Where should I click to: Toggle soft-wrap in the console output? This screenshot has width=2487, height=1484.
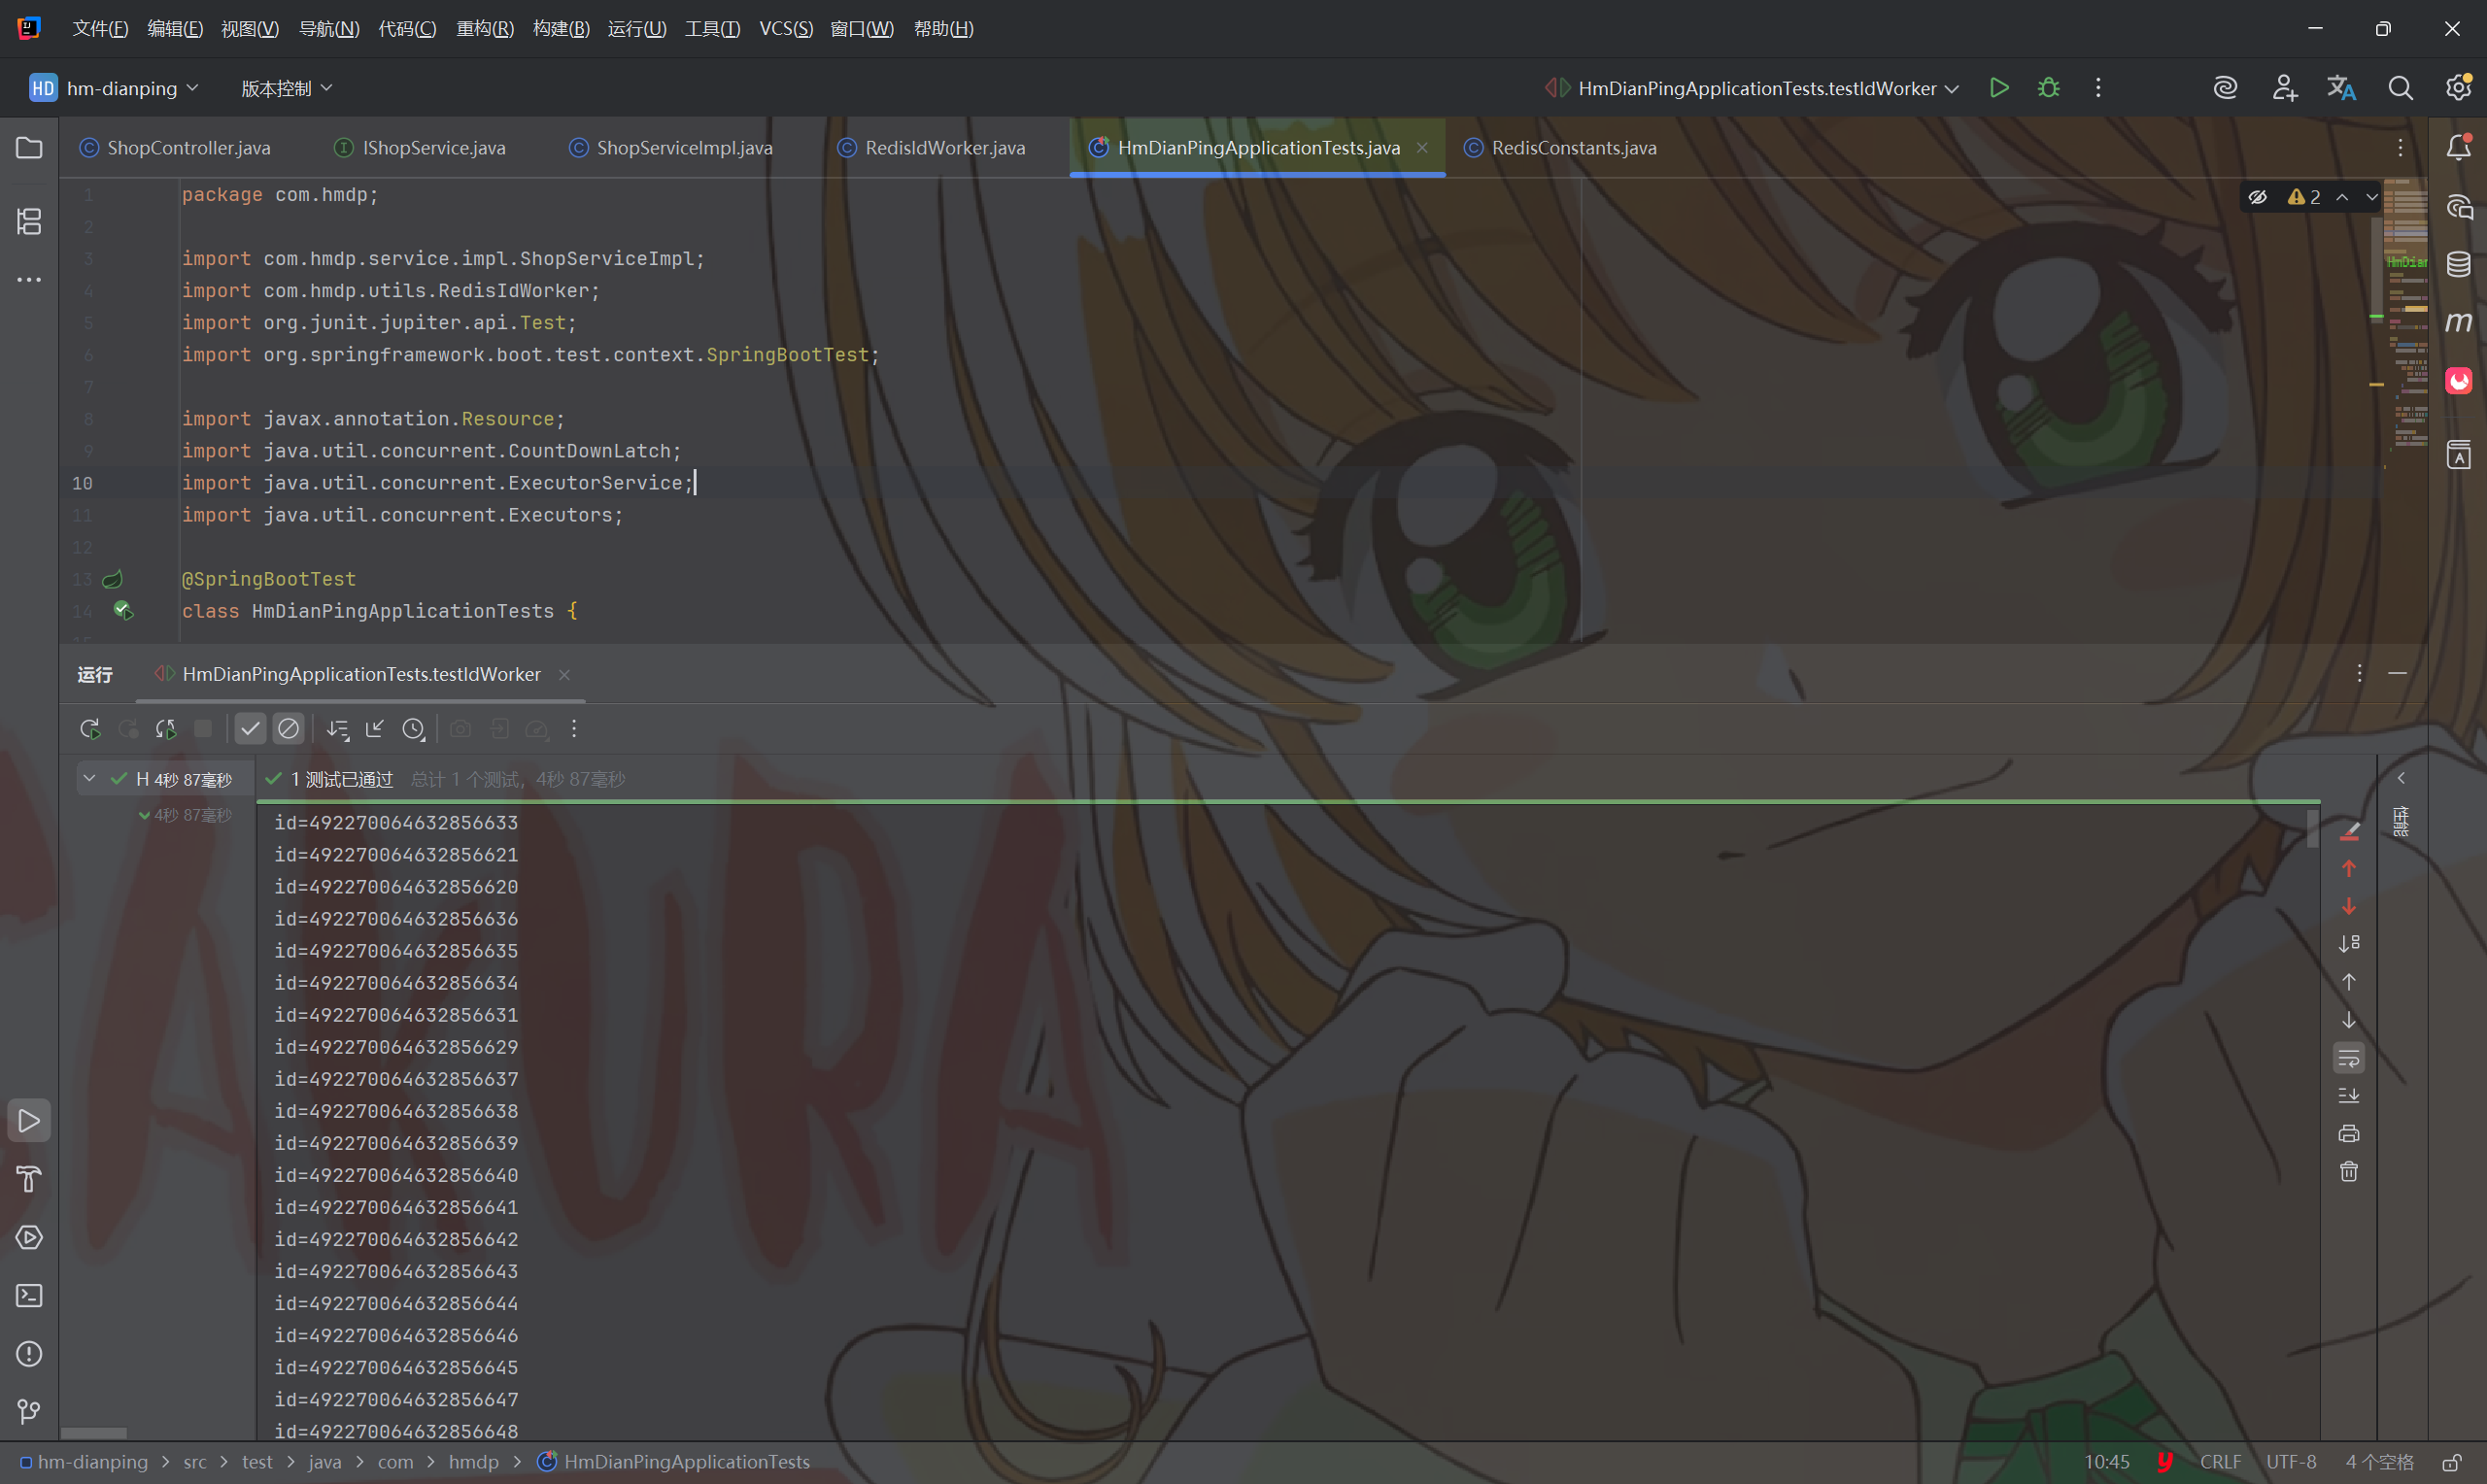pos(2348,1058)
